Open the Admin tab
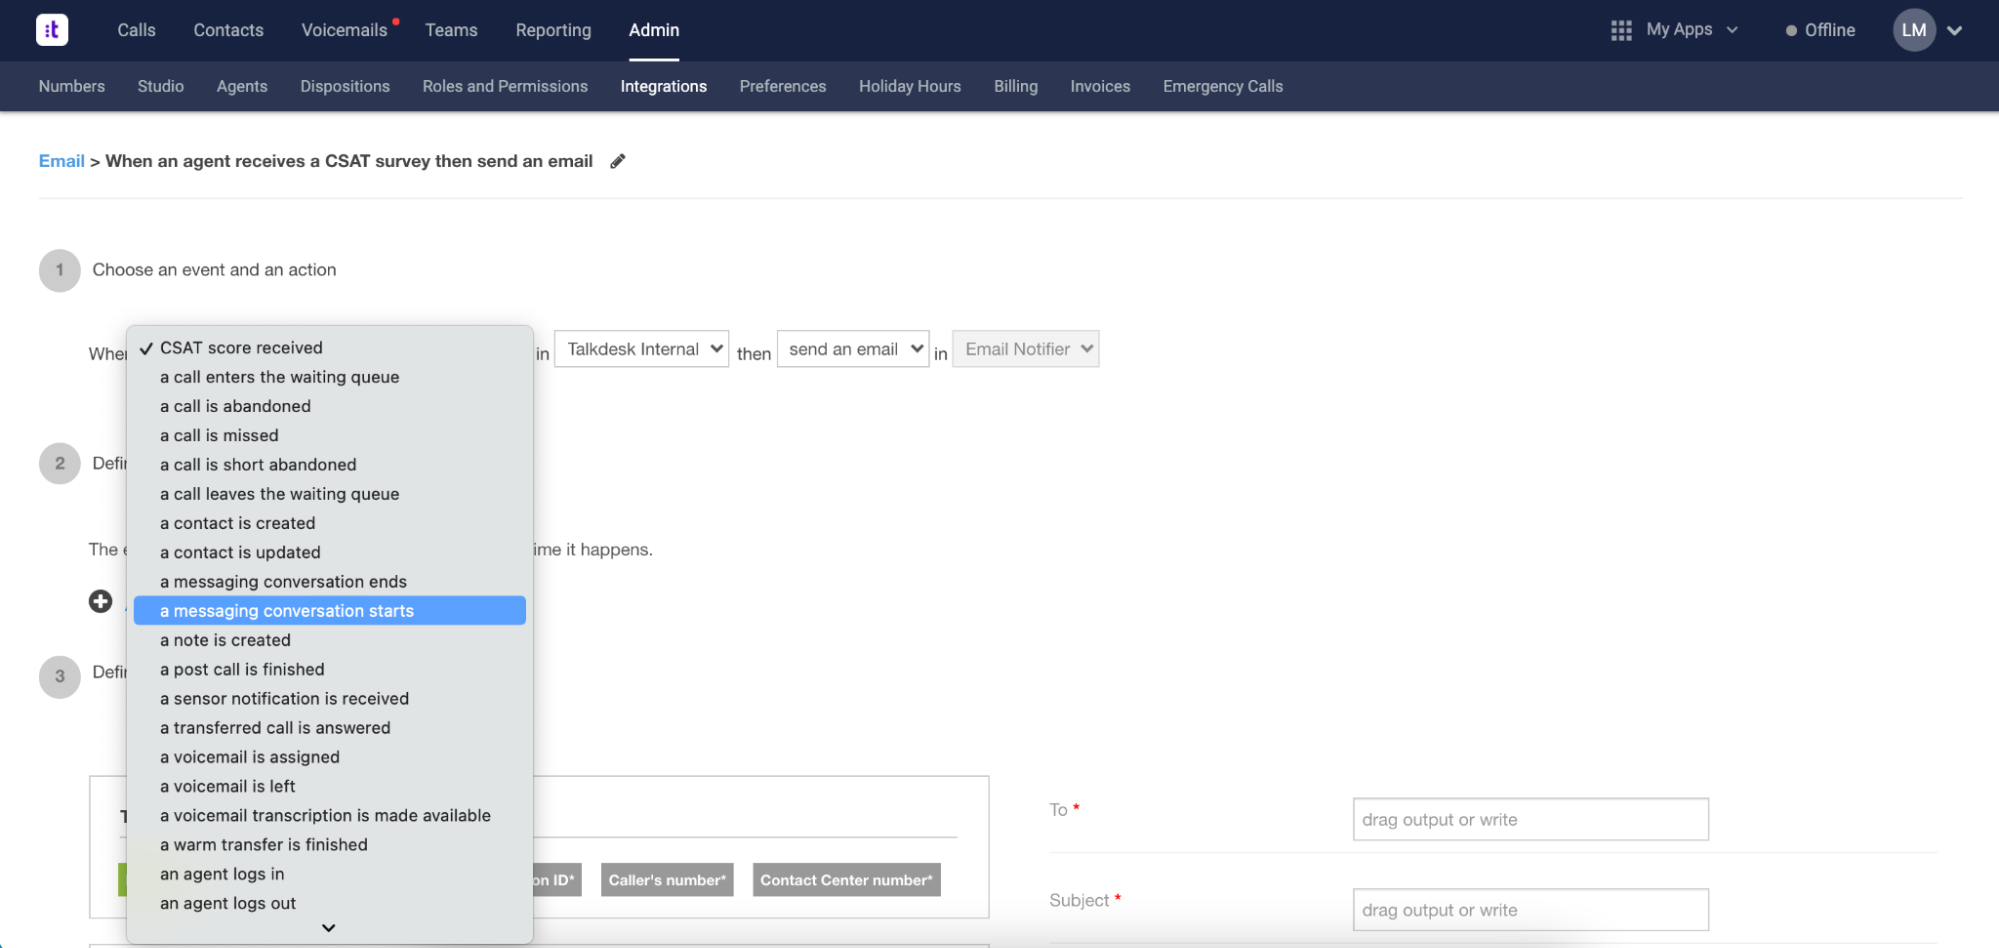Screen dimensions: 1999x948 (654, 30)
